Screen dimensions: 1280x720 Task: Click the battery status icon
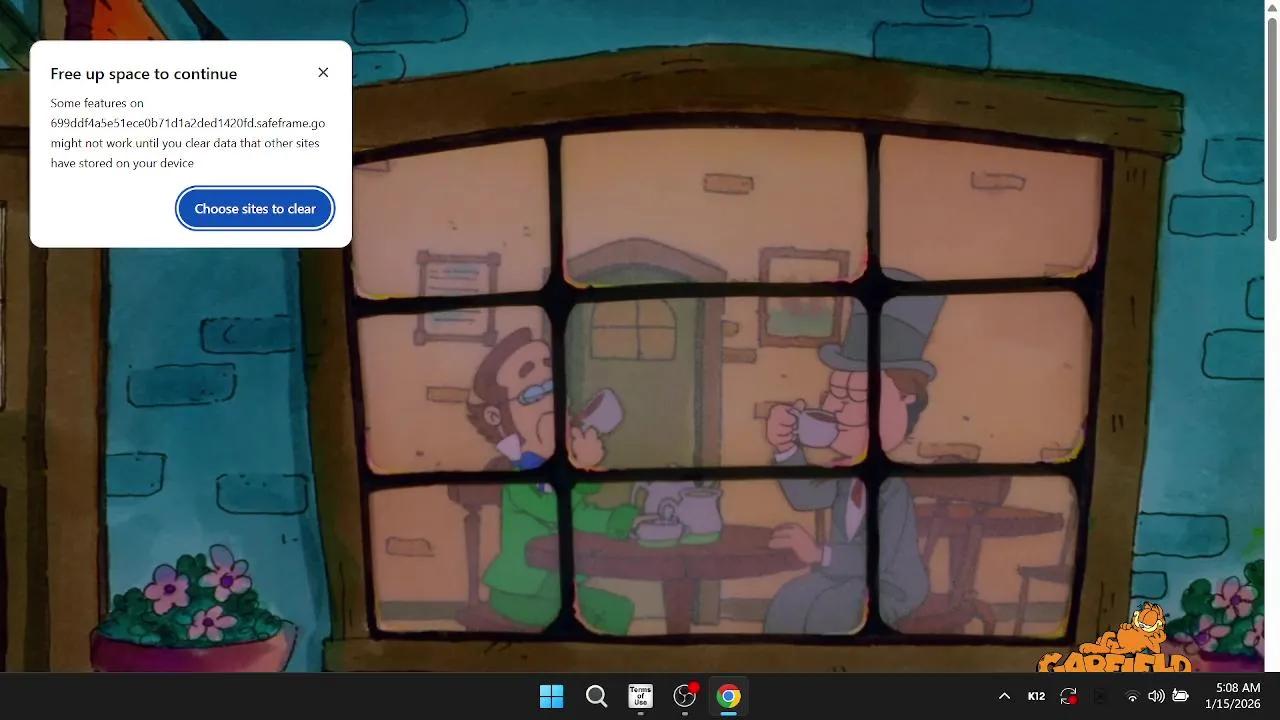(1180, 696)
